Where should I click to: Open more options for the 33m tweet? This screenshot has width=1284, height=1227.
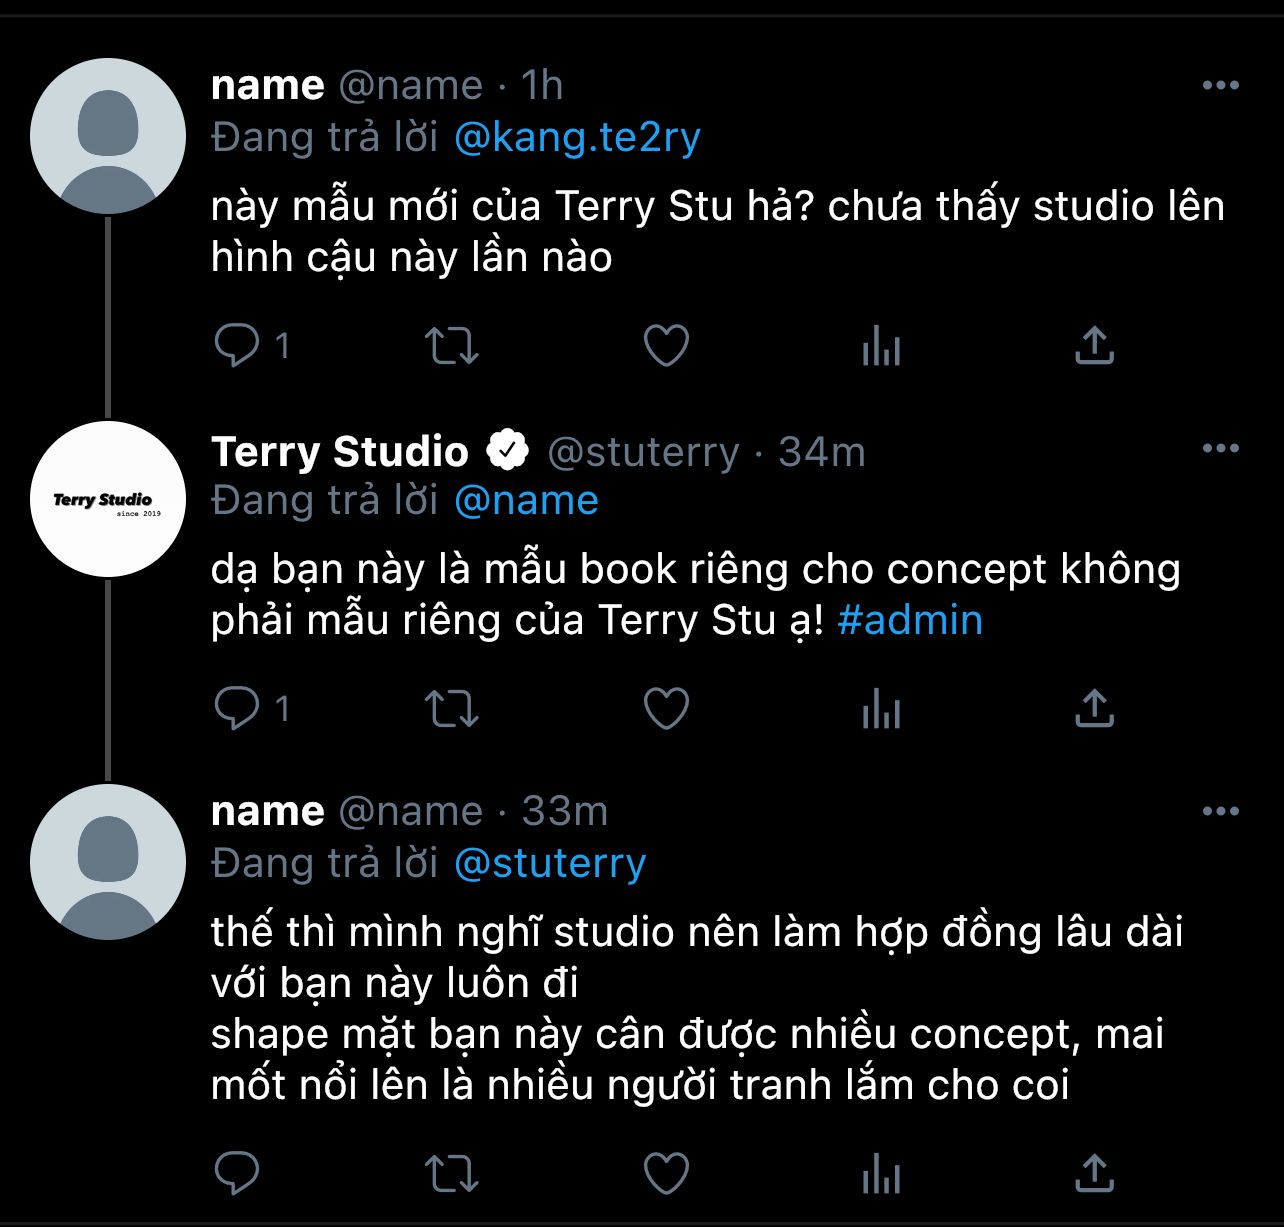pos(1221,811)
